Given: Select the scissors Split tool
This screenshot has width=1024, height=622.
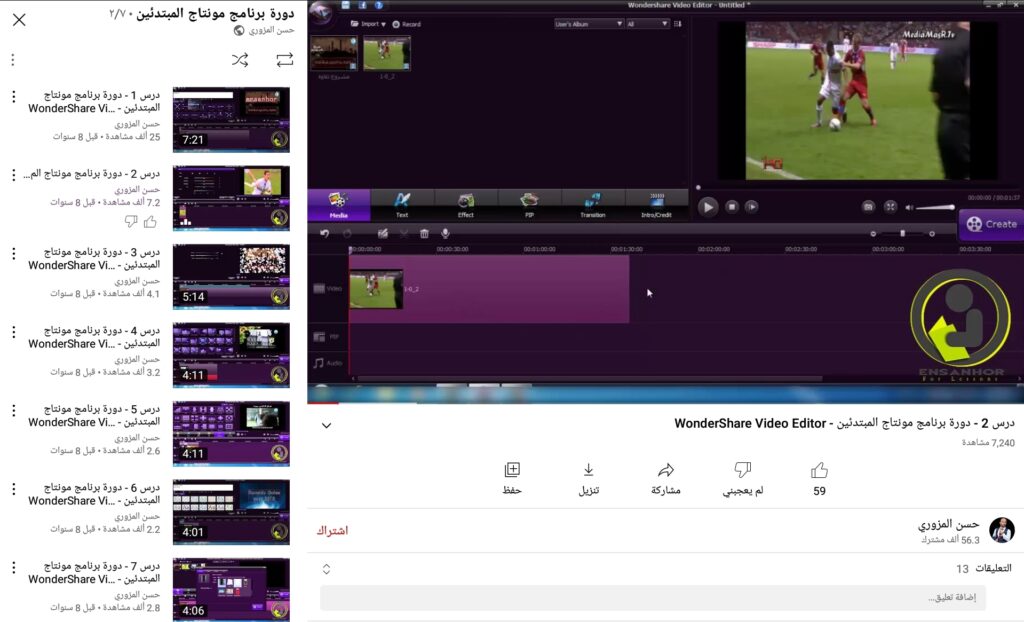Looking at the screenshot, I should 404,232.
